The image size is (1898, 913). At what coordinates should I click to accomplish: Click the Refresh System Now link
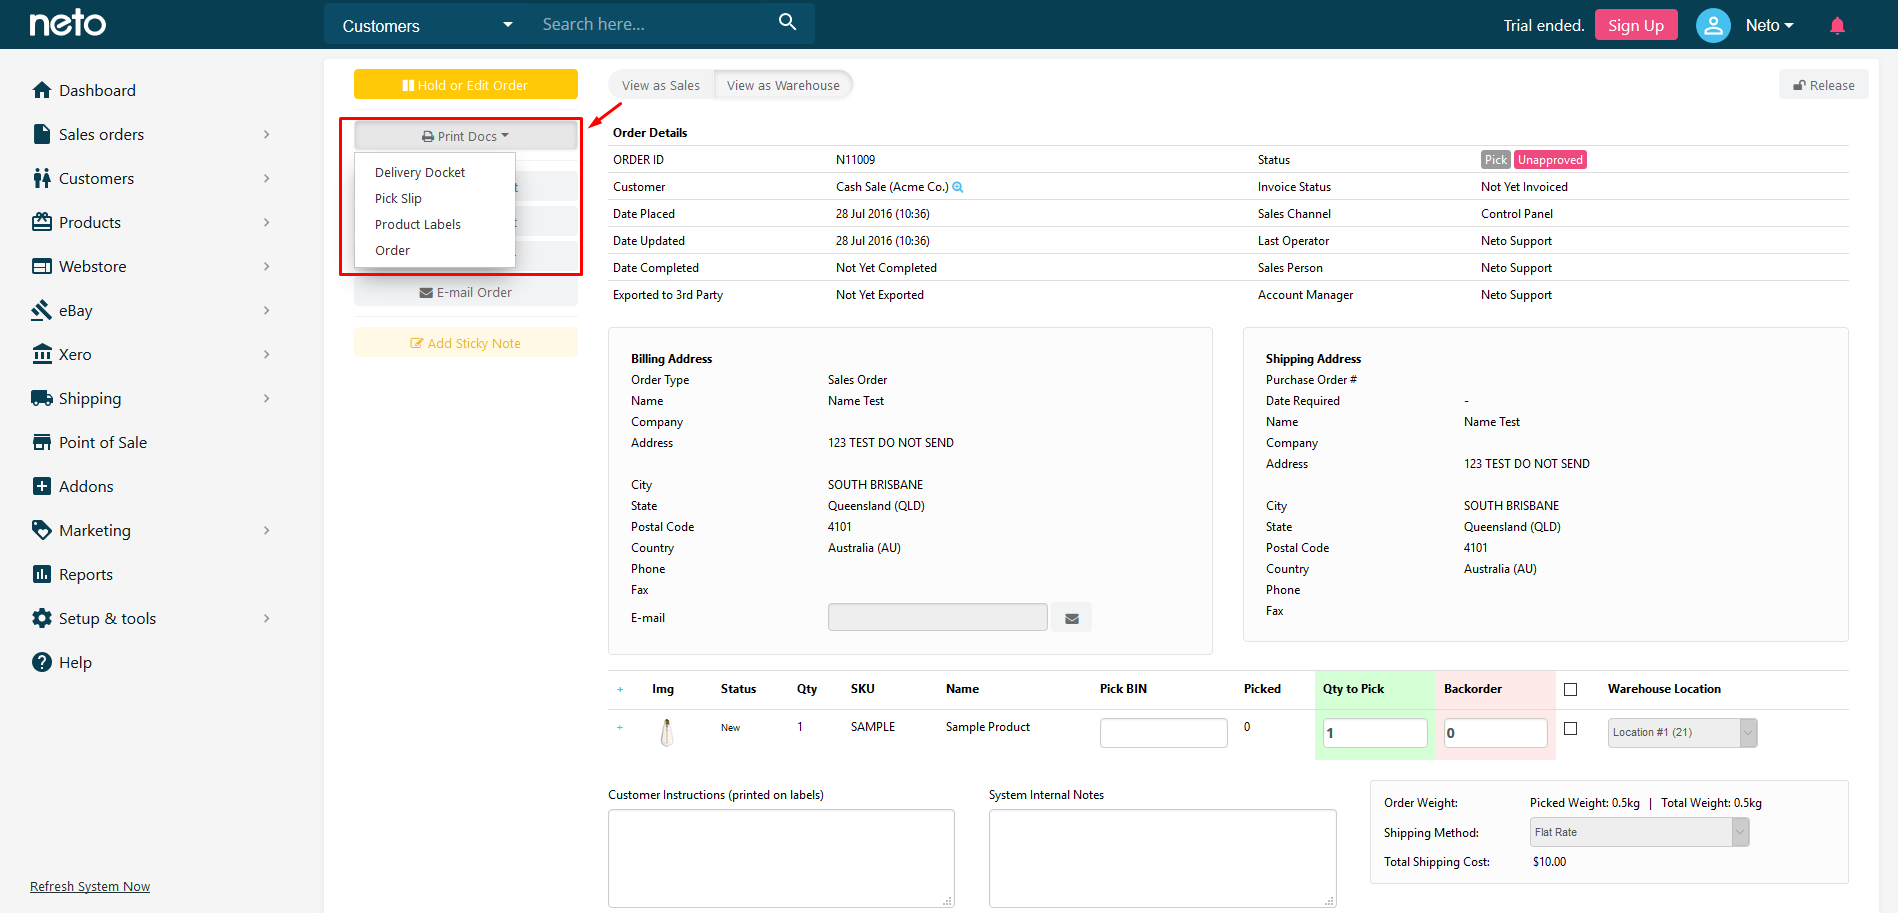(x=90, y=886)
